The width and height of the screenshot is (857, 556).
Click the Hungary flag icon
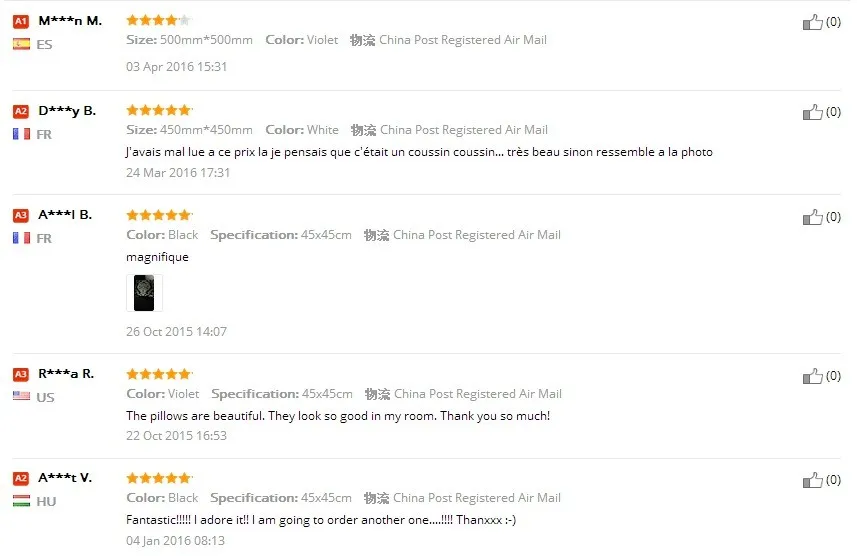[x=21, y=500]
